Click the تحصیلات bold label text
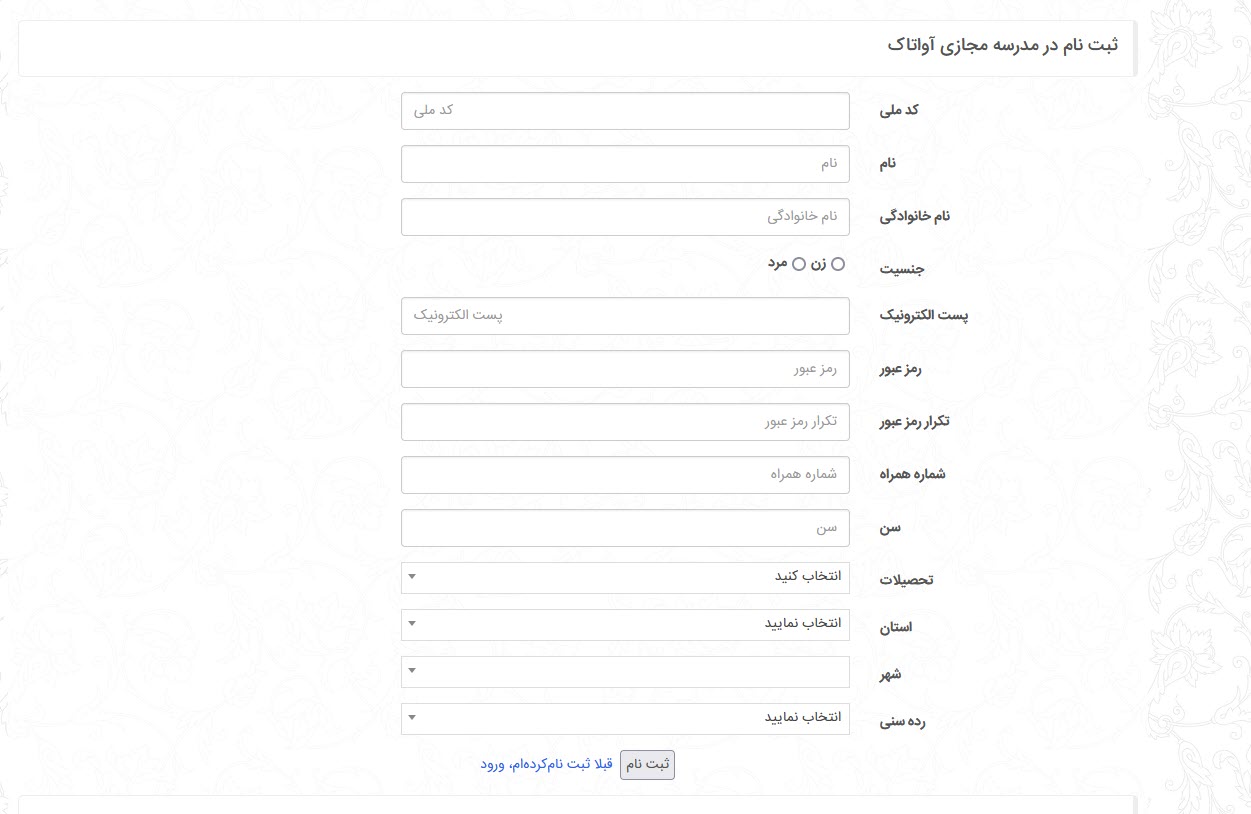Image resolution: width=1251 pixels, height=814 pixels. [906, 580]
